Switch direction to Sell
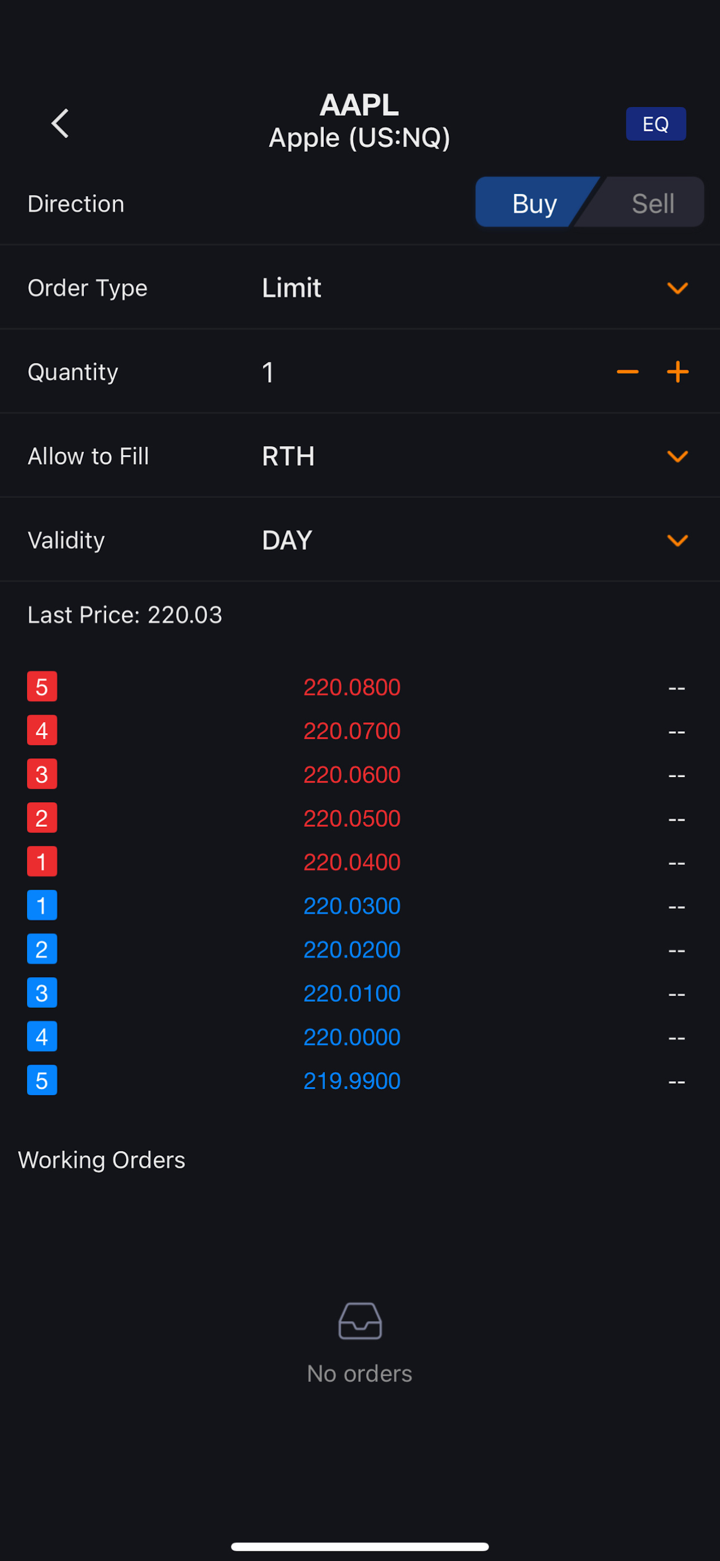This screenshot has width=720, height=1561. coord(652,204)
